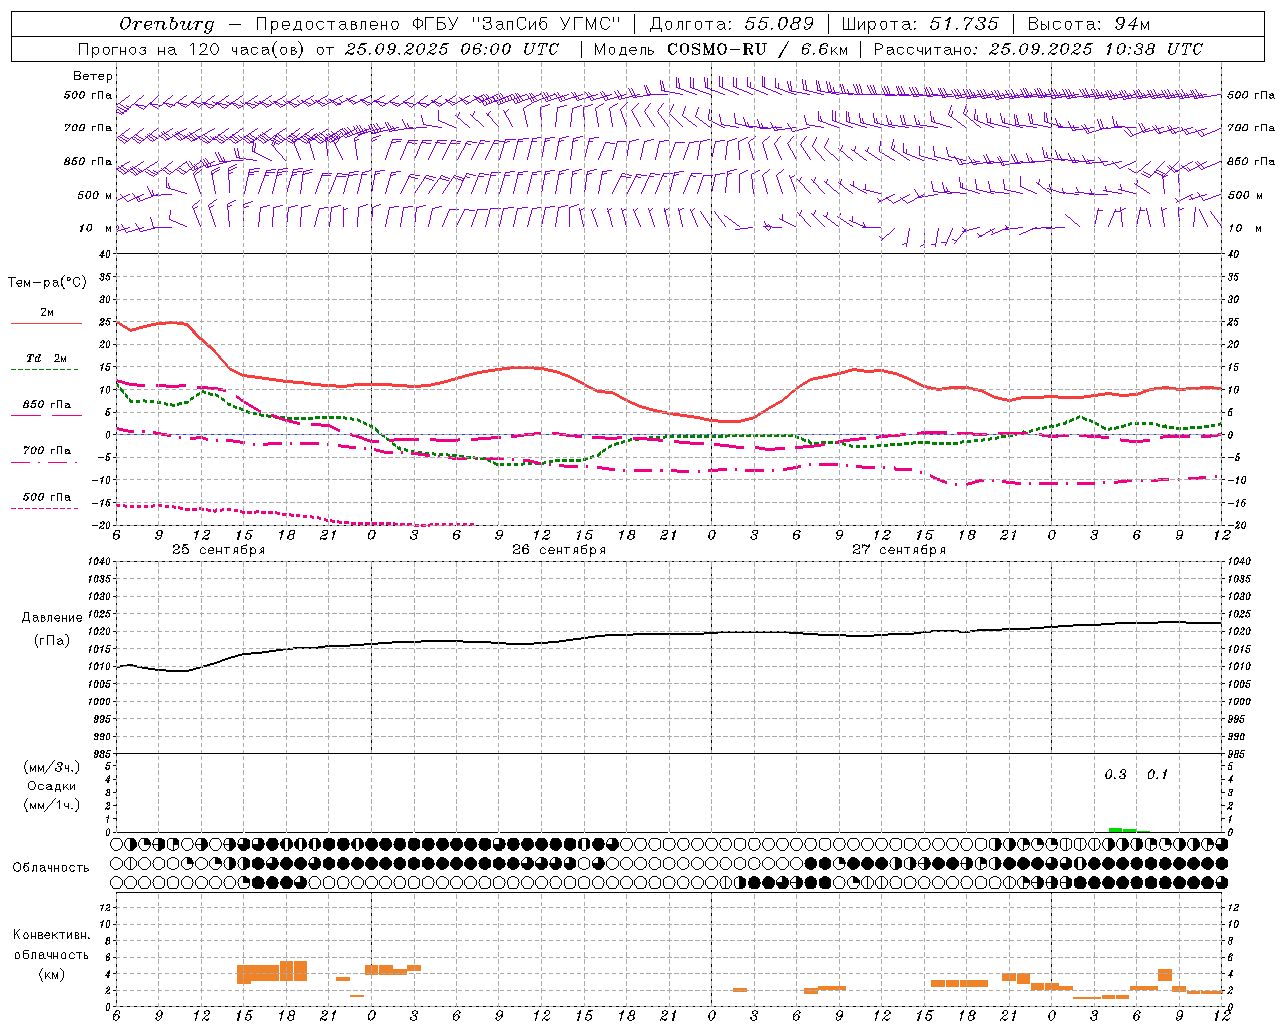
Task: Click the "Облачность" cloud cover label
Action: 51,867
